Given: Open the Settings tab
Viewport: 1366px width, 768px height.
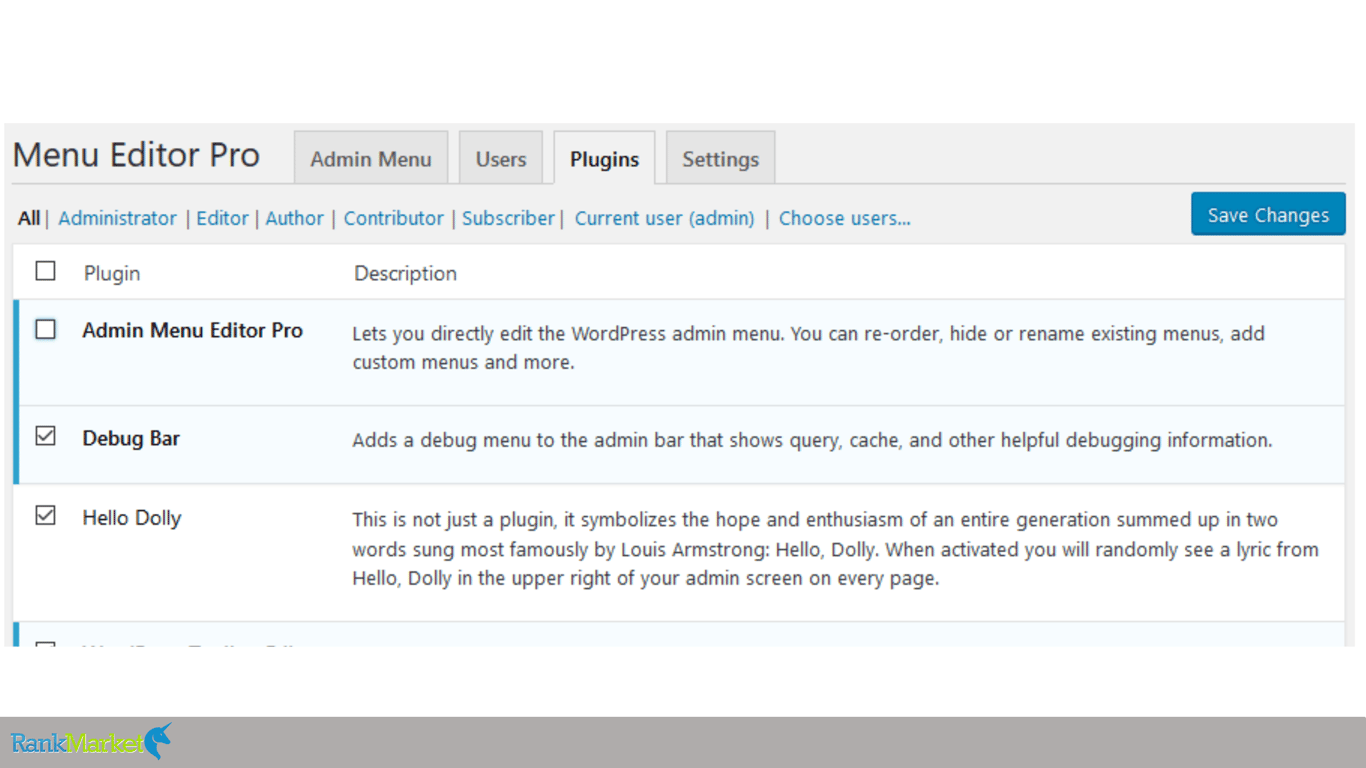Looking at the screenshot, I should pyautogui.click(x=720, y=158).
